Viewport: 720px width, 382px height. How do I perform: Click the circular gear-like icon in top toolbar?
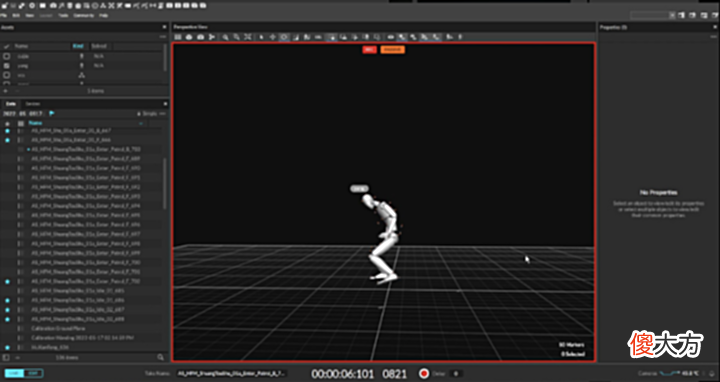click(32, 6)
